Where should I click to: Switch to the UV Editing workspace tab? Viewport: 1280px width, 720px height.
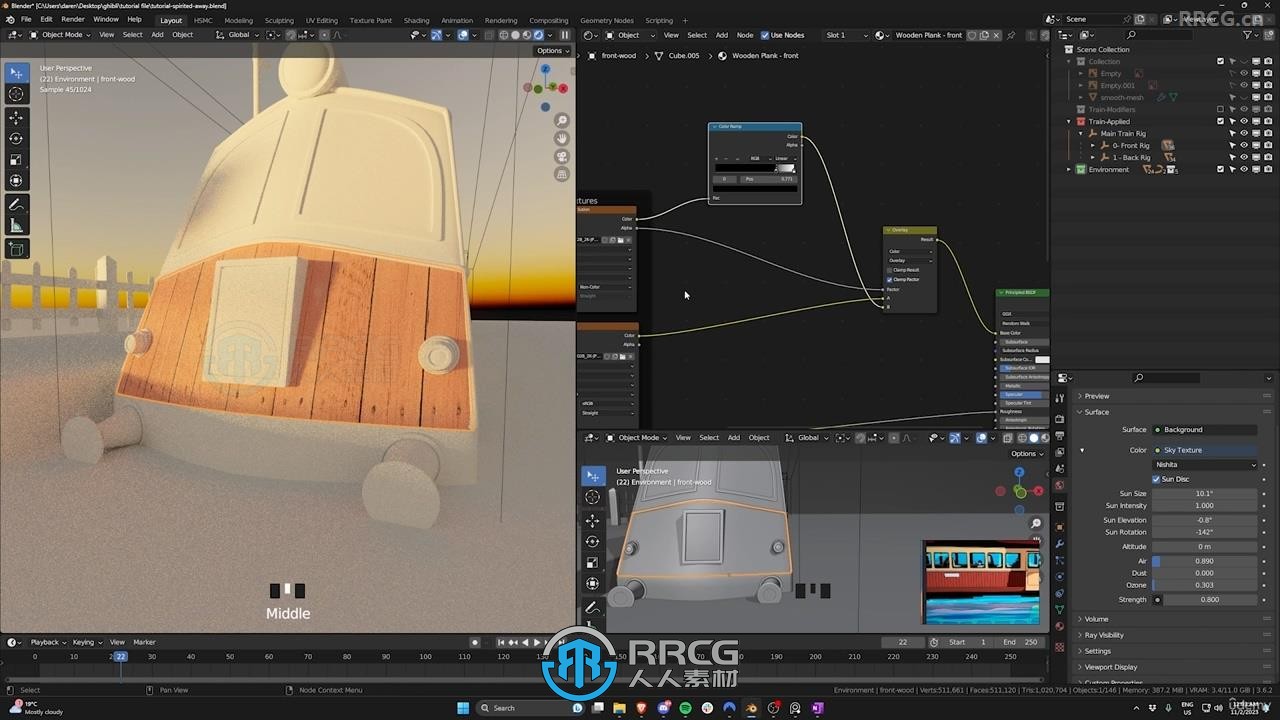(322, 20)
